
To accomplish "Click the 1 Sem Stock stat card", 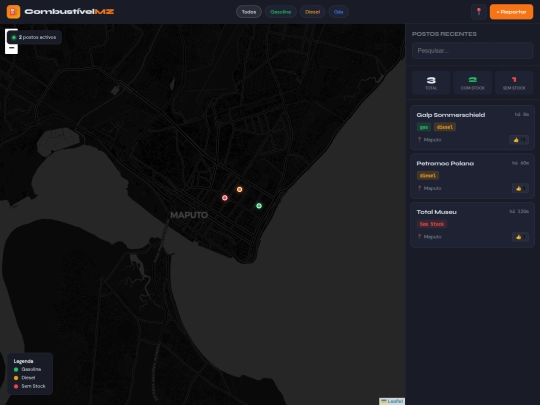I will tap(514, 83).
